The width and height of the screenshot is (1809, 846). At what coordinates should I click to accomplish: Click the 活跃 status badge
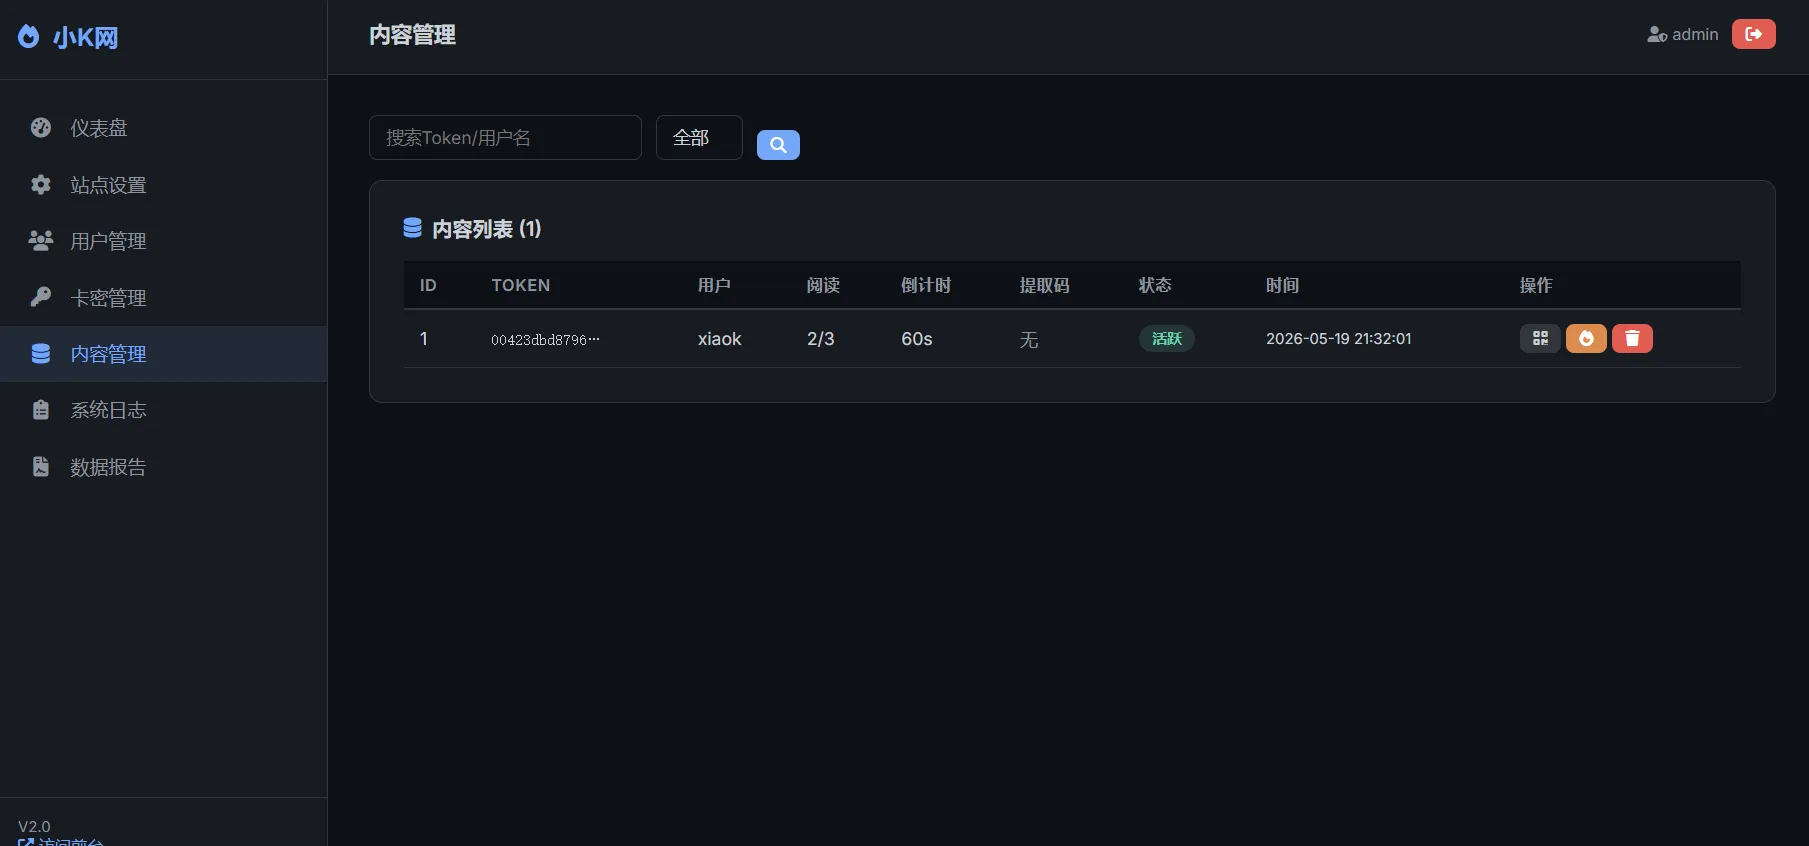[1167, 338]
